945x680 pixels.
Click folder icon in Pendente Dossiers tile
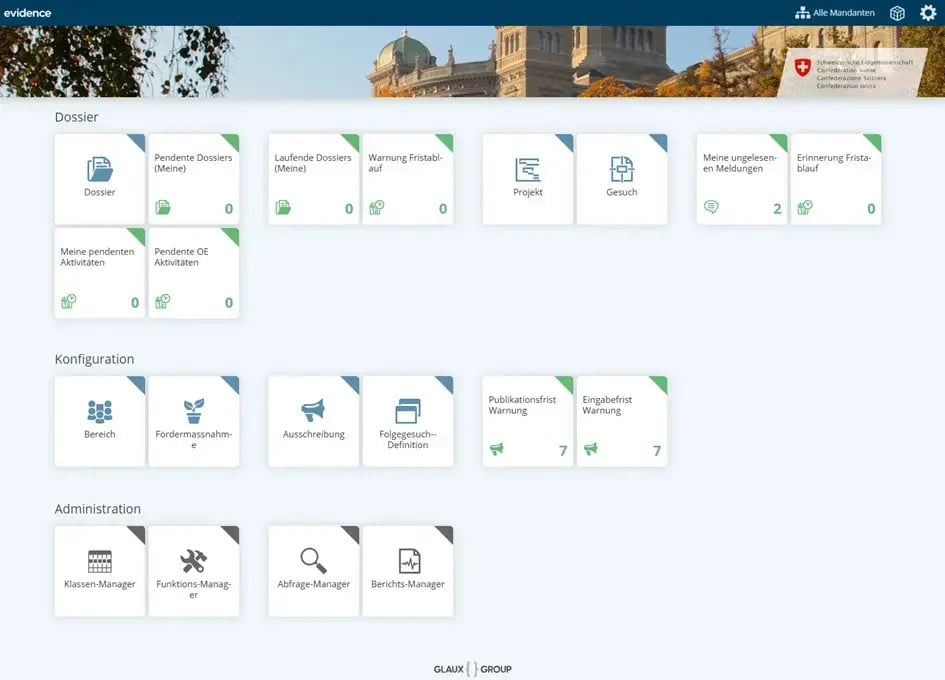tap(163, 207)
